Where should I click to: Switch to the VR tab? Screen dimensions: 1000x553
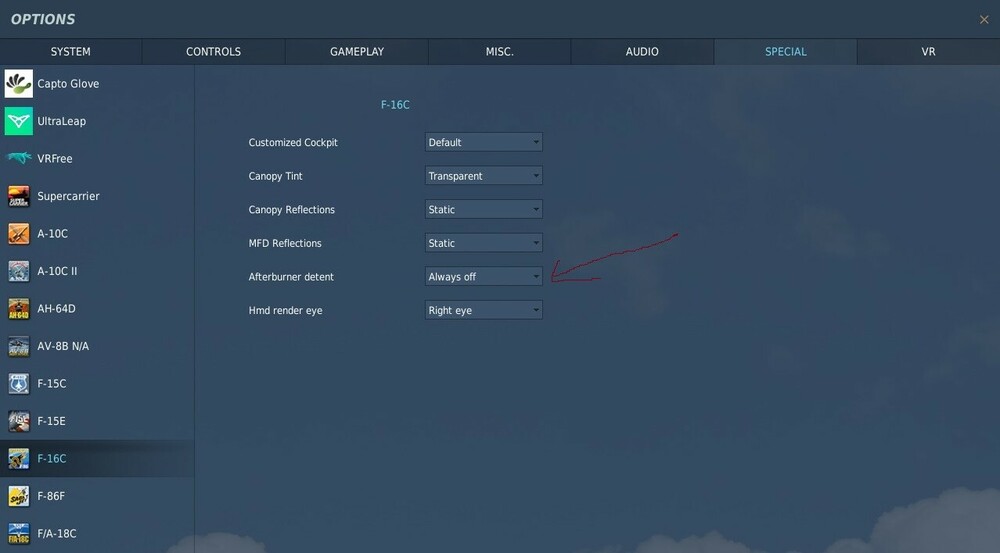(929, 52)
